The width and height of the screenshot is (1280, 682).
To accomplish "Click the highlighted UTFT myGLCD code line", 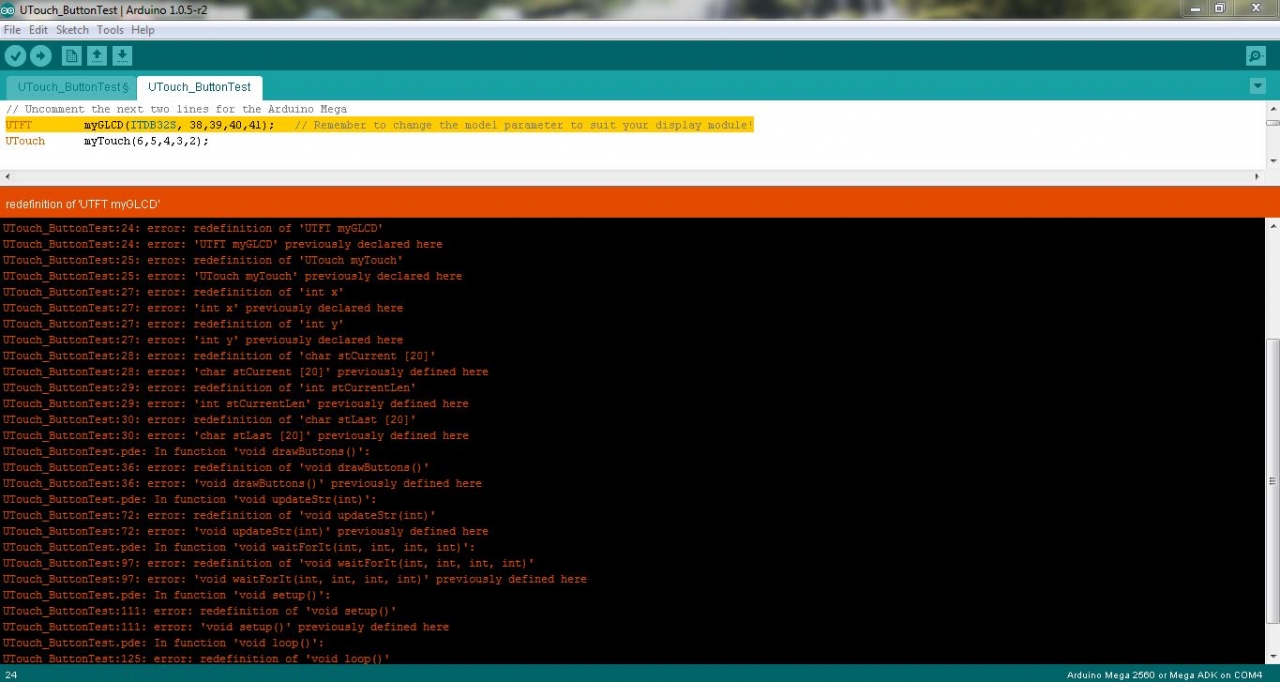I will coord(378,125).
